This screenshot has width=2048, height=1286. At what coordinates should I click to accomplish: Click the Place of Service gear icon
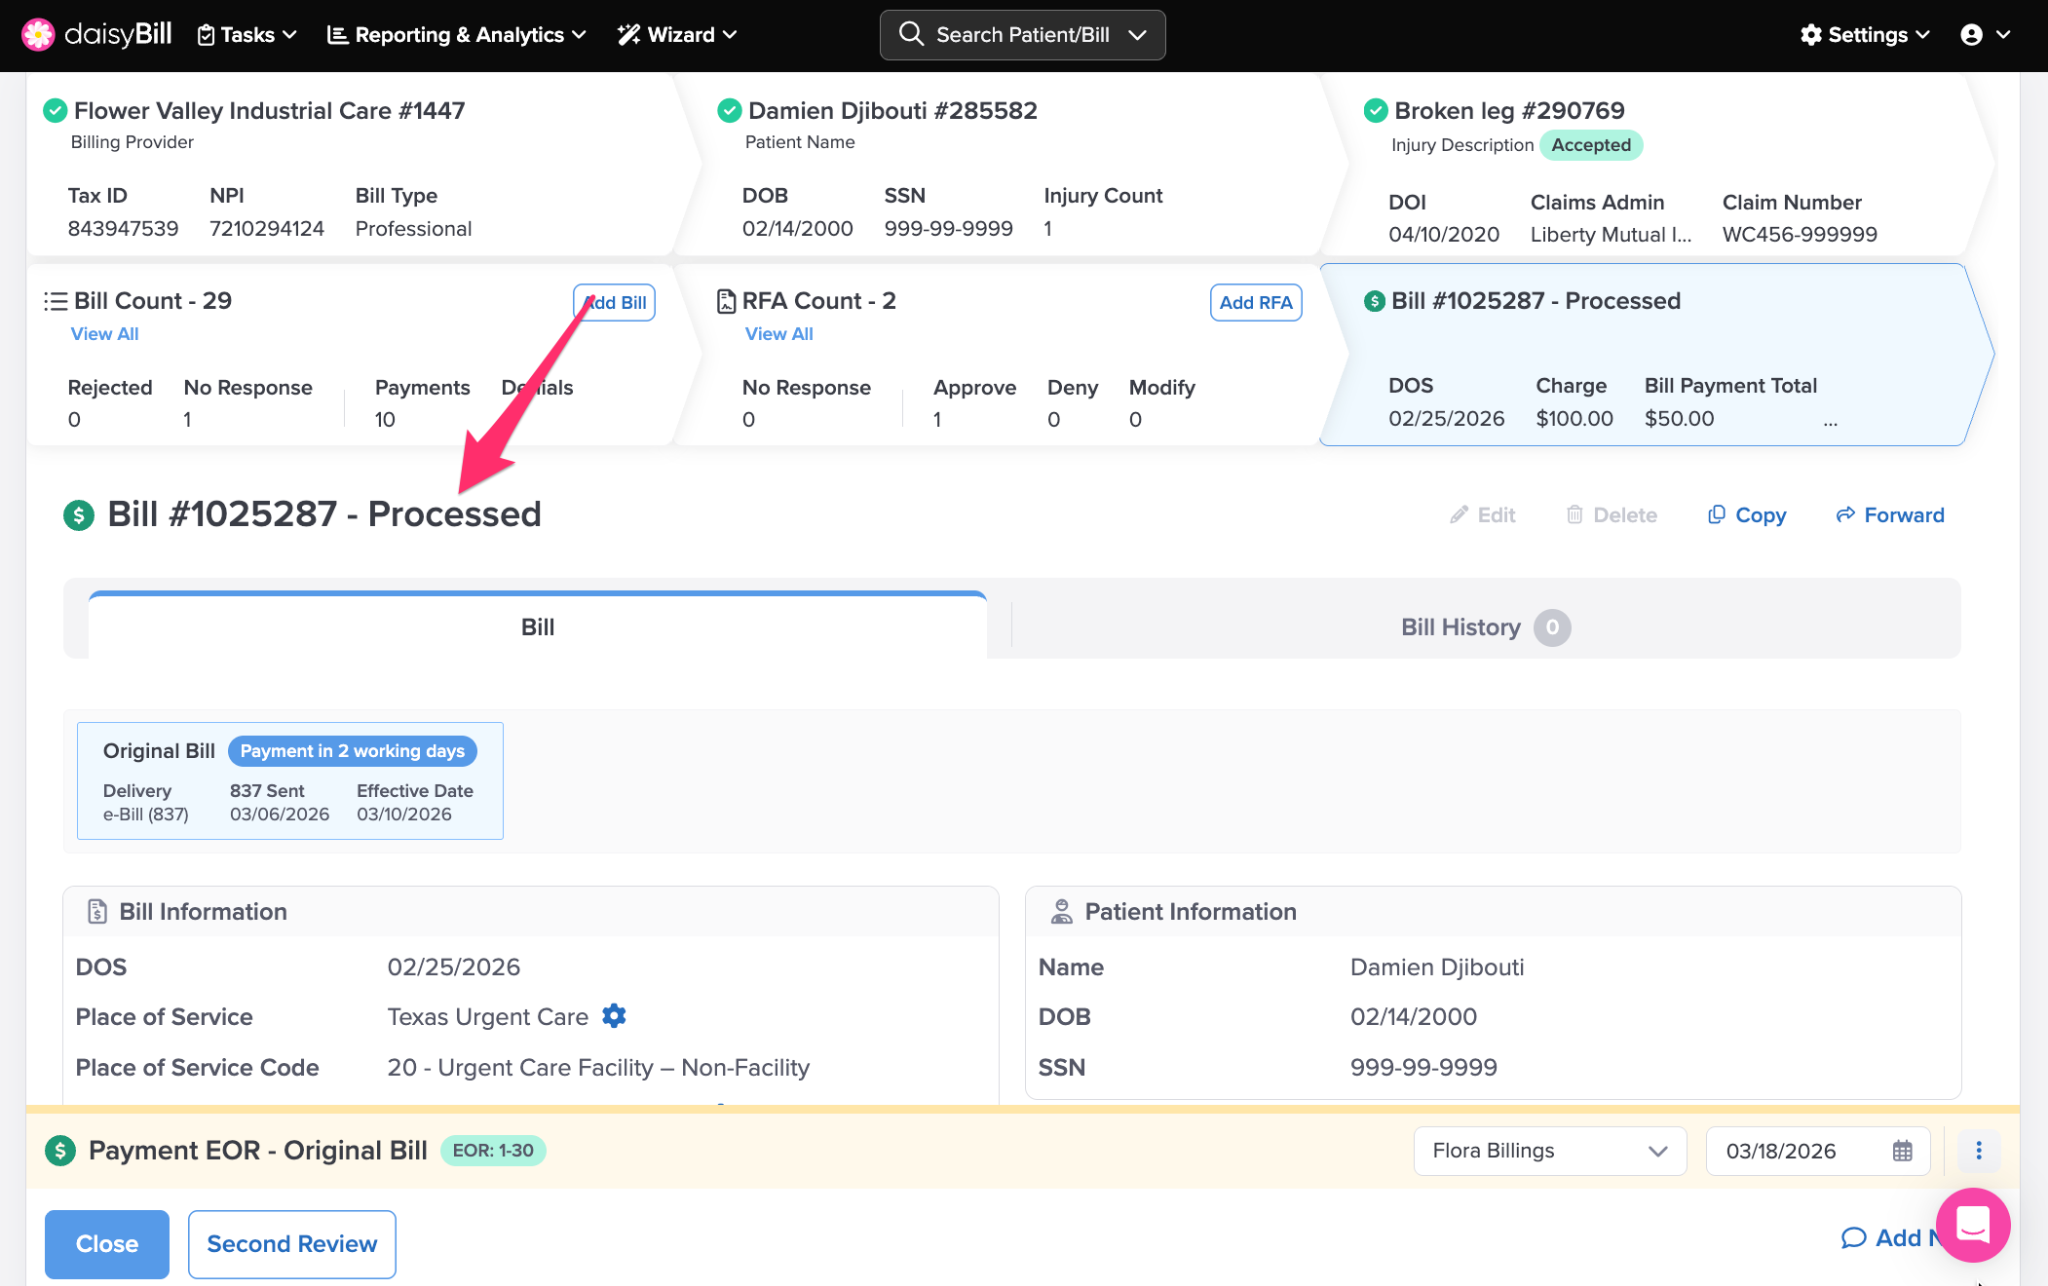(x=614, y=1016)
